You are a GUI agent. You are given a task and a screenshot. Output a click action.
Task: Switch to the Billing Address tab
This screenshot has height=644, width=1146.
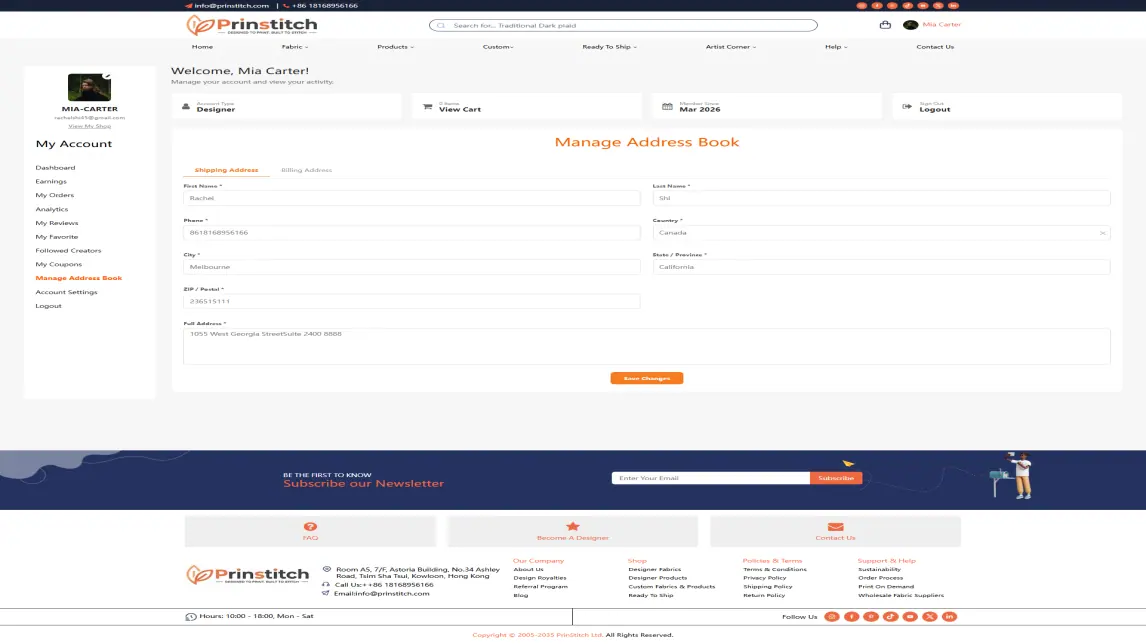point(306,170)
